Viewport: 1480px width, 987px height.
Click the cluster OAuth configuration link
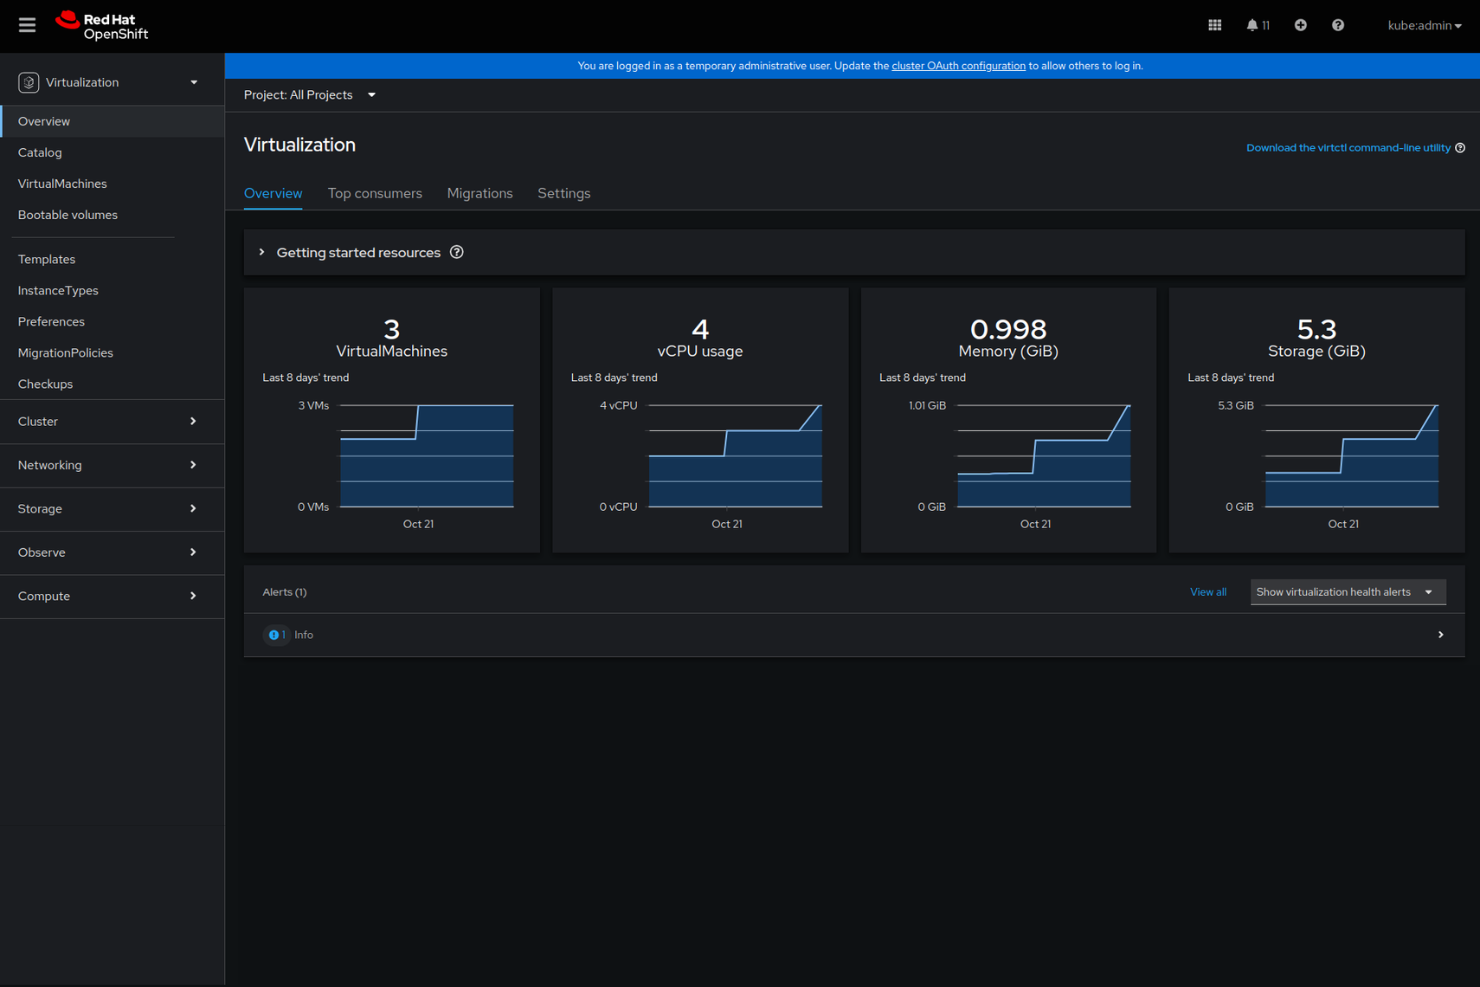958,65
